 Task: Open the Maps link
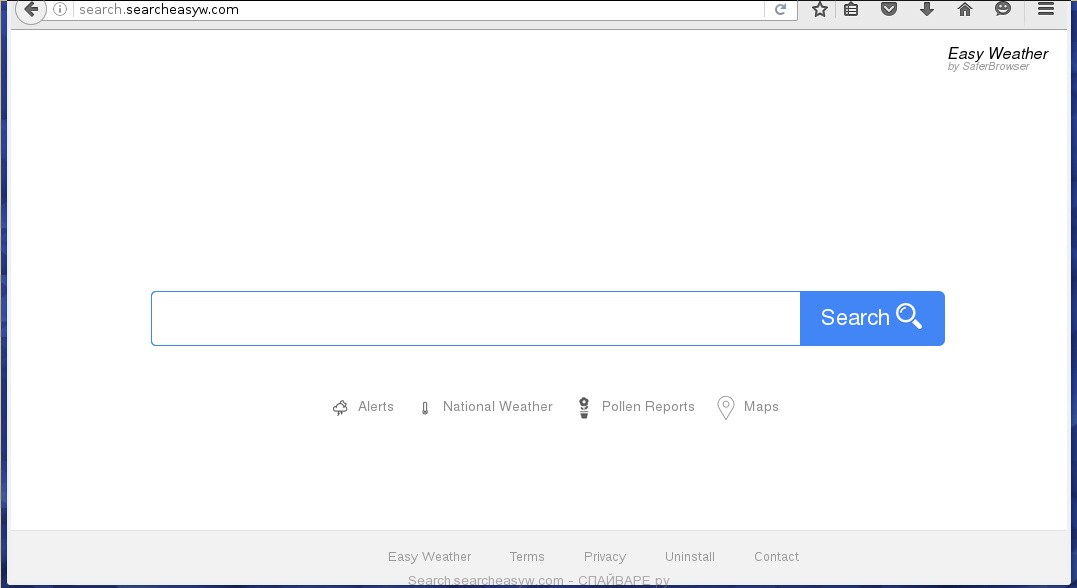pyautogui.click(x=760, y=407)
